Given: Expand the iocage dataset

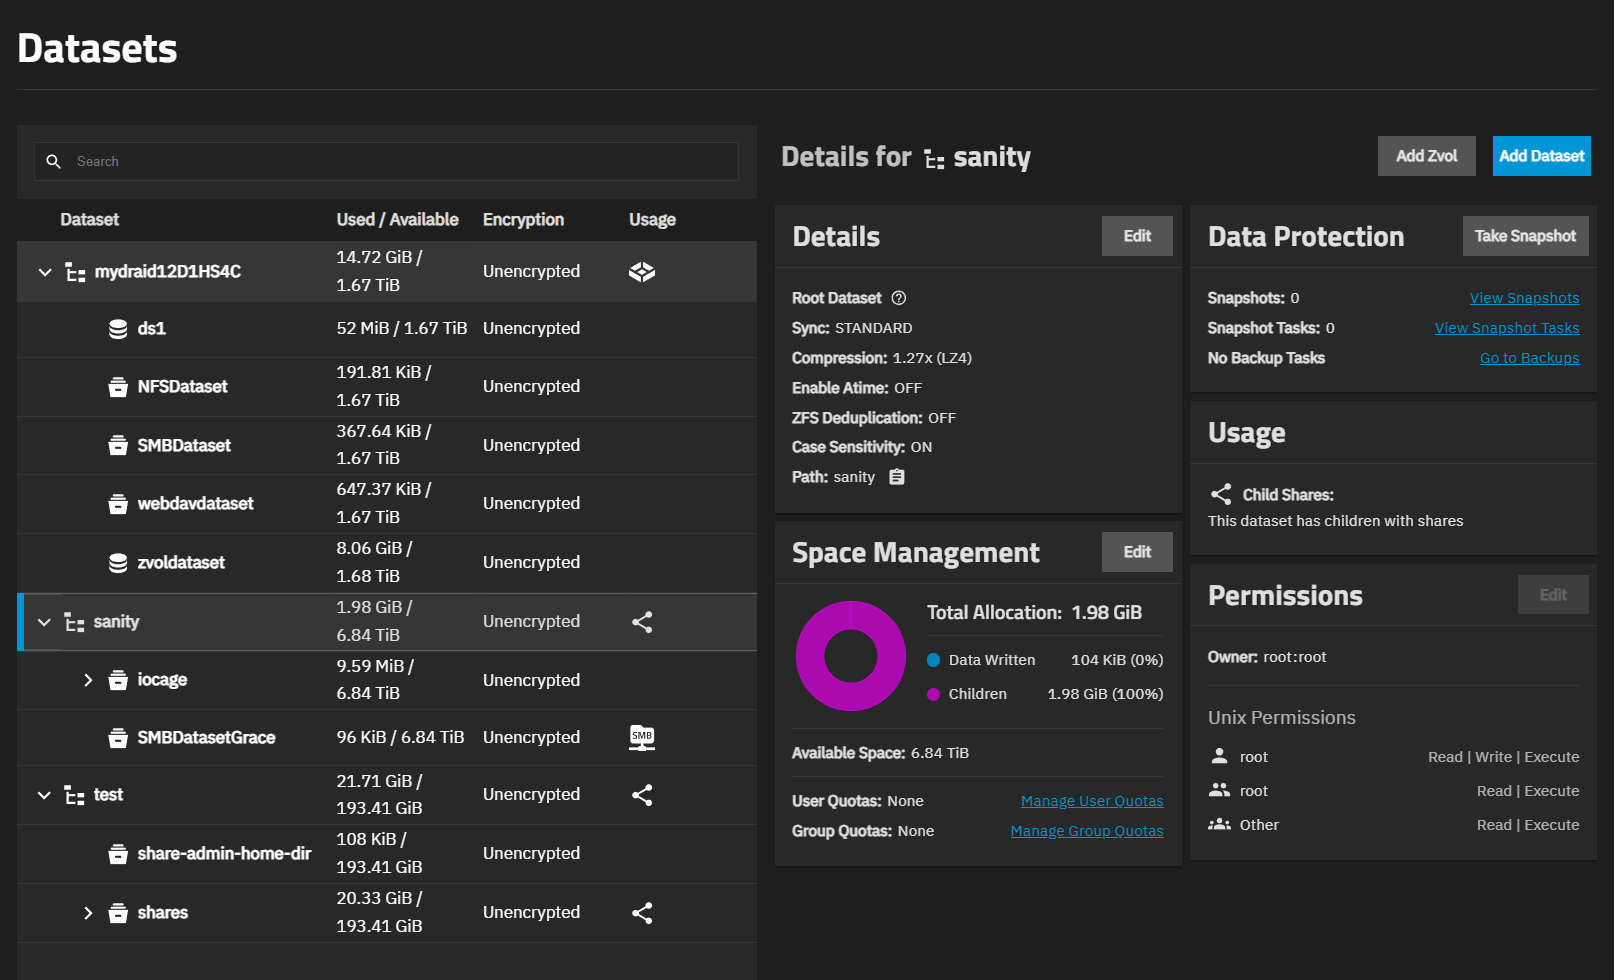Looking at the screenshot, I should (x=88, y=679).
